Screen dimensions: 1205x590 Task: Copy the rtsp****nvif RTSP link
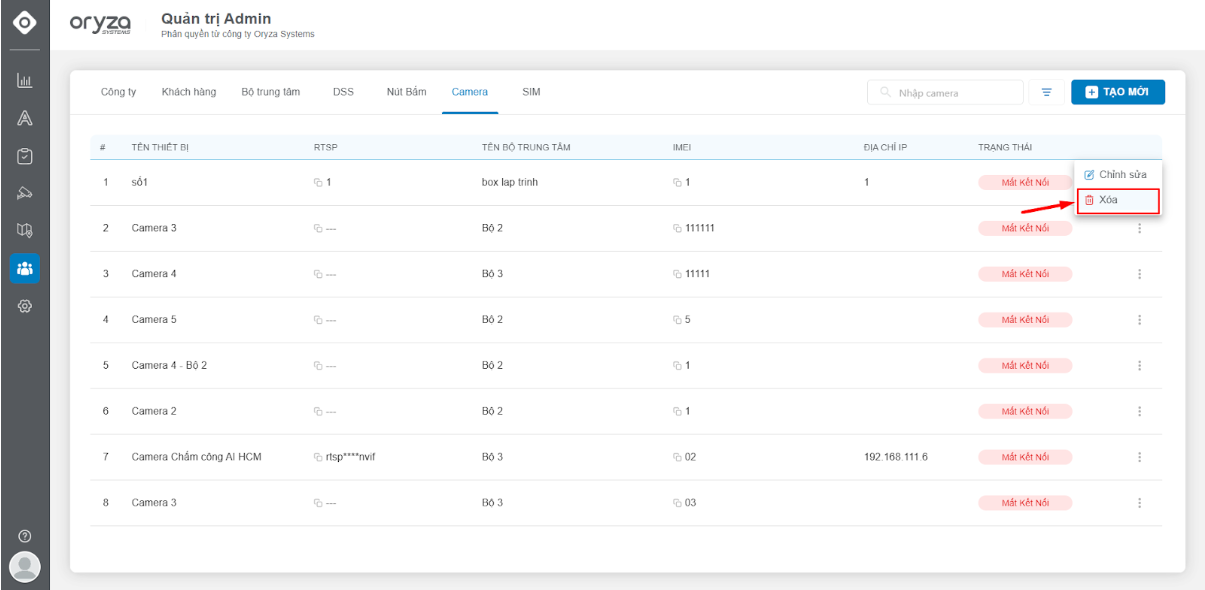pyautogui.click(x=318, y=457)
